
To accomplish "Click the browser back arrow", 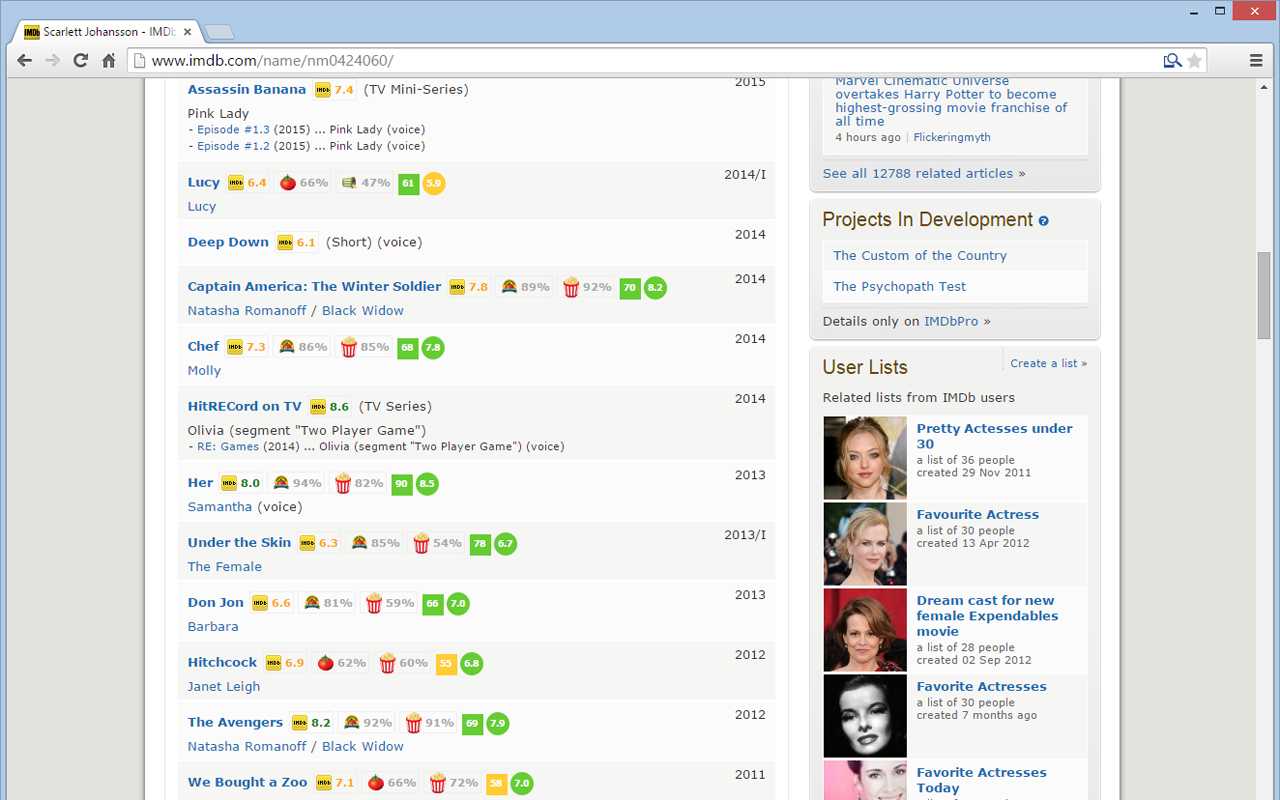I will [25, 61].
